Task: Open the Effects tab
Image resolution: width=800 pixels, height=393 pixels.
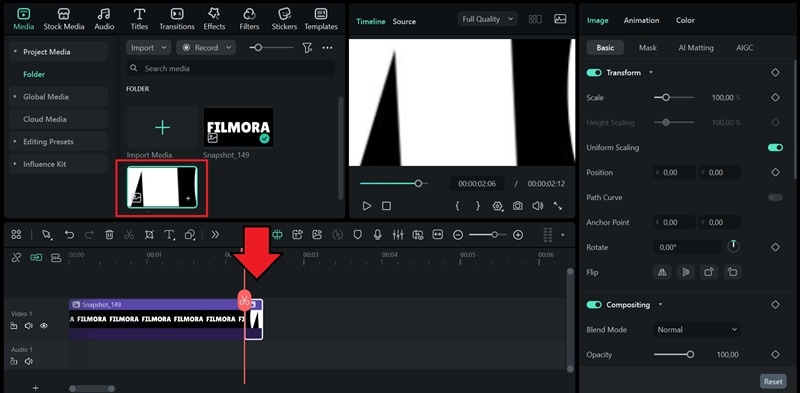Action: [x=214, y=19]
